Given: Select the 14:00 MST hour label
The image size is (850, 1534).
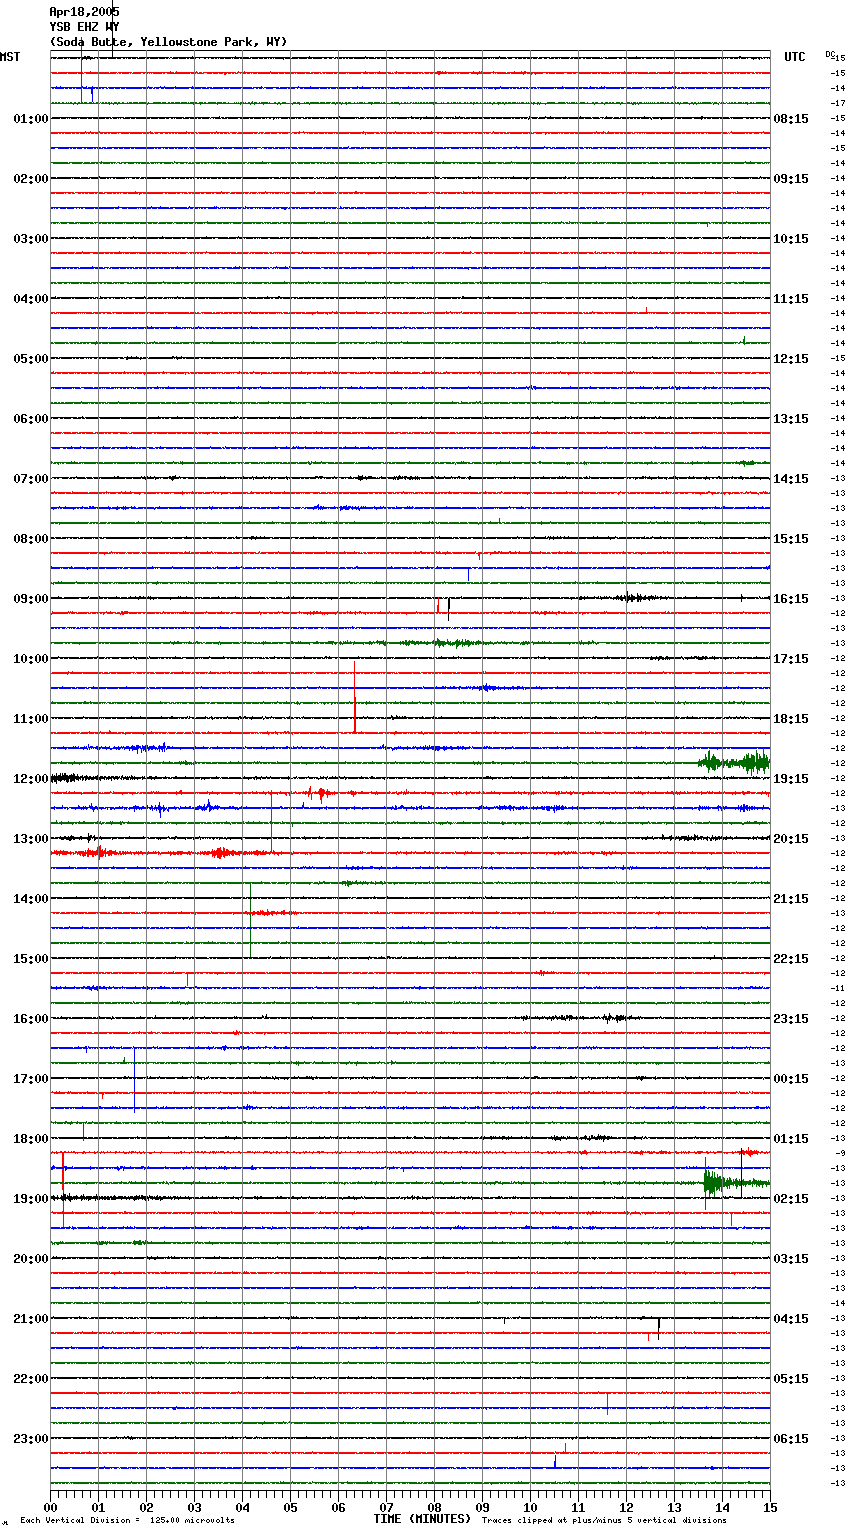Looking at the screenshot, I should (x=31, y=899).
